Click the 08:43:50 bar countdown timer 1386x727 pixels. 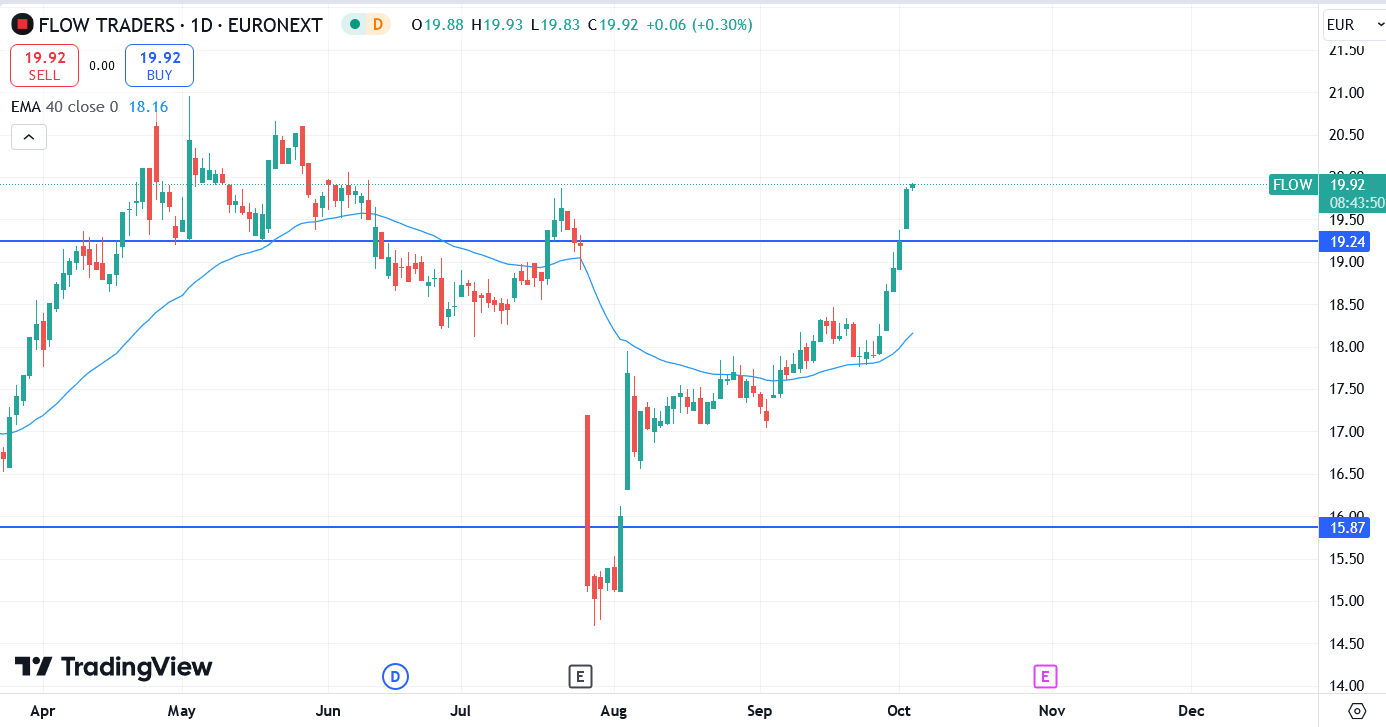(x=1357, y=203)
